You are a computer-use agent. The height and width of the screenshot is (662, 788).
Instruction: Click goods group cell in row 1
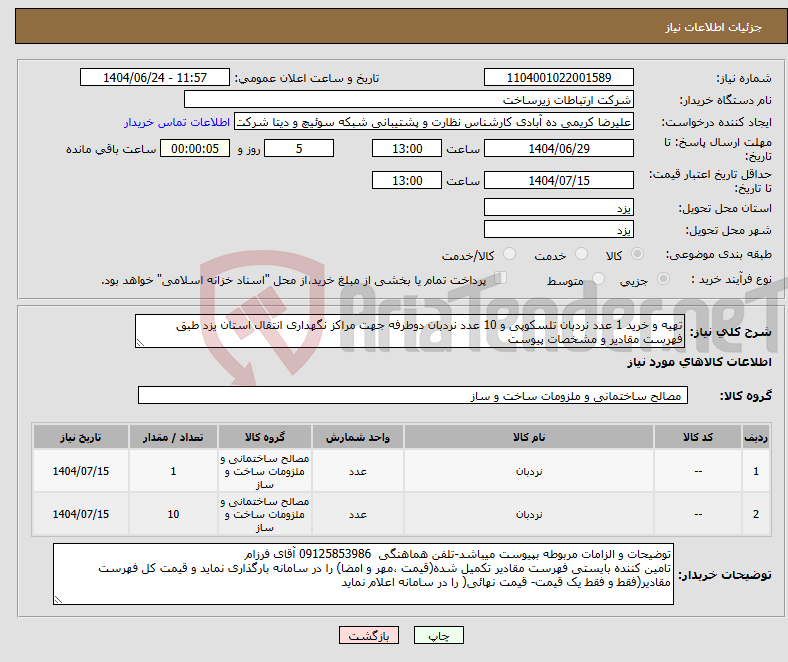tap(265, 471)
